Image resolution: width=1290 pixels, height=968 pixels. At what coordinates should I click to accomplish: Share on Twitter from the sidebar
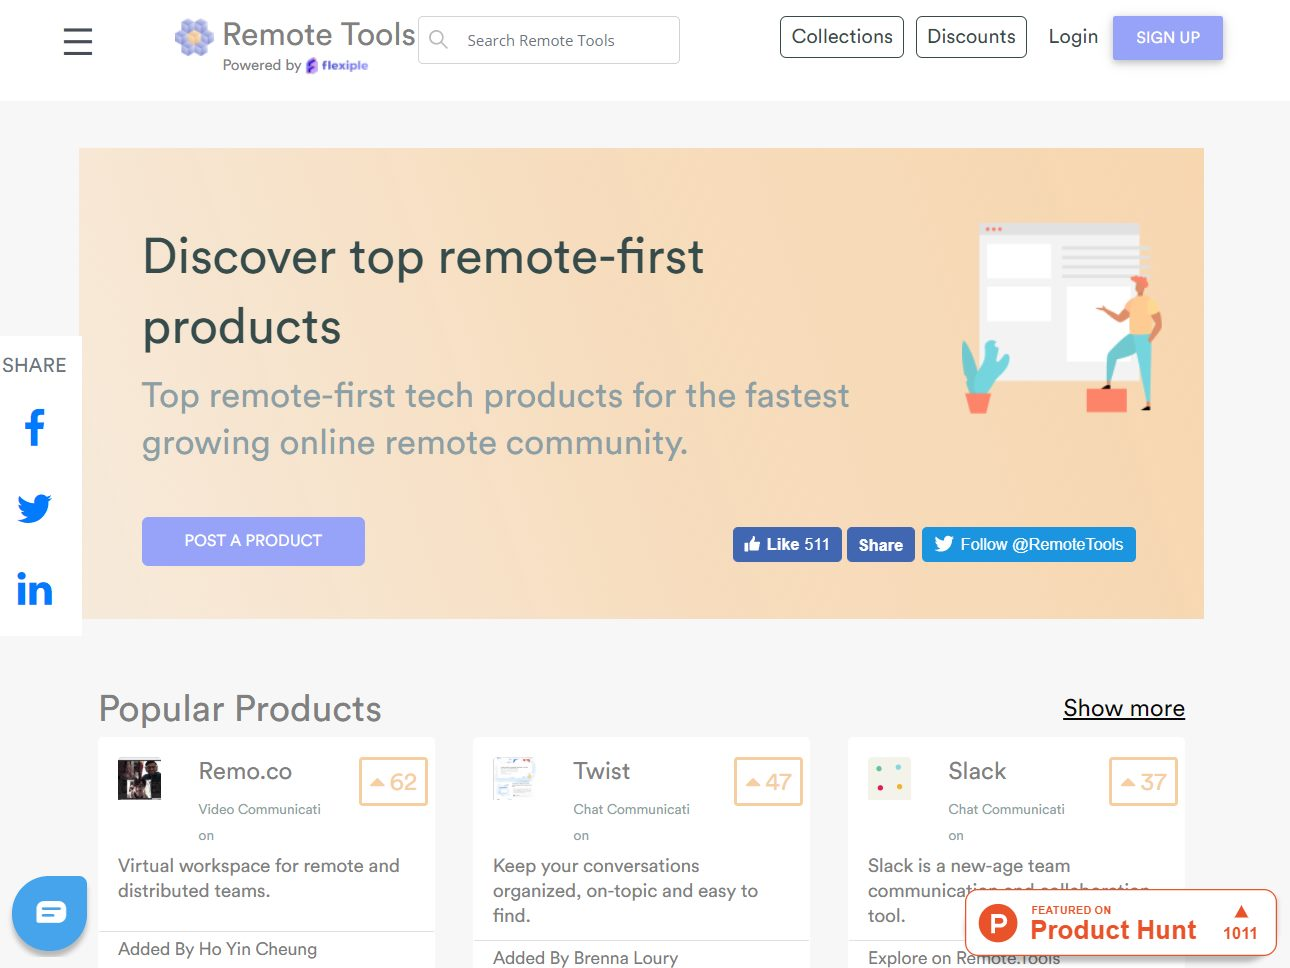pos(34,508)
